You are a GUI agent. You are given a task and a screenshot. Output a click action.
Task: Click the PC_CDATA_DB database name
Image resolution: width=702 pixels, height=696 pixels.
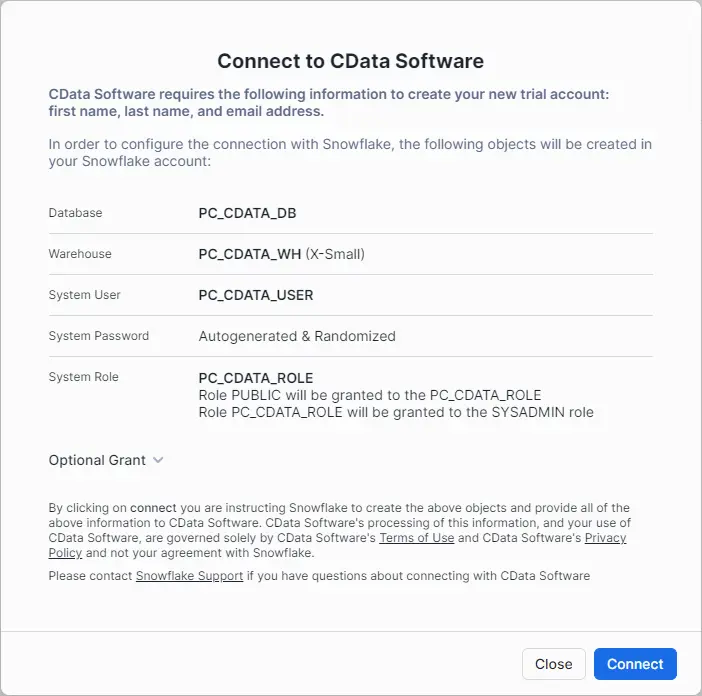click(247, 213)
